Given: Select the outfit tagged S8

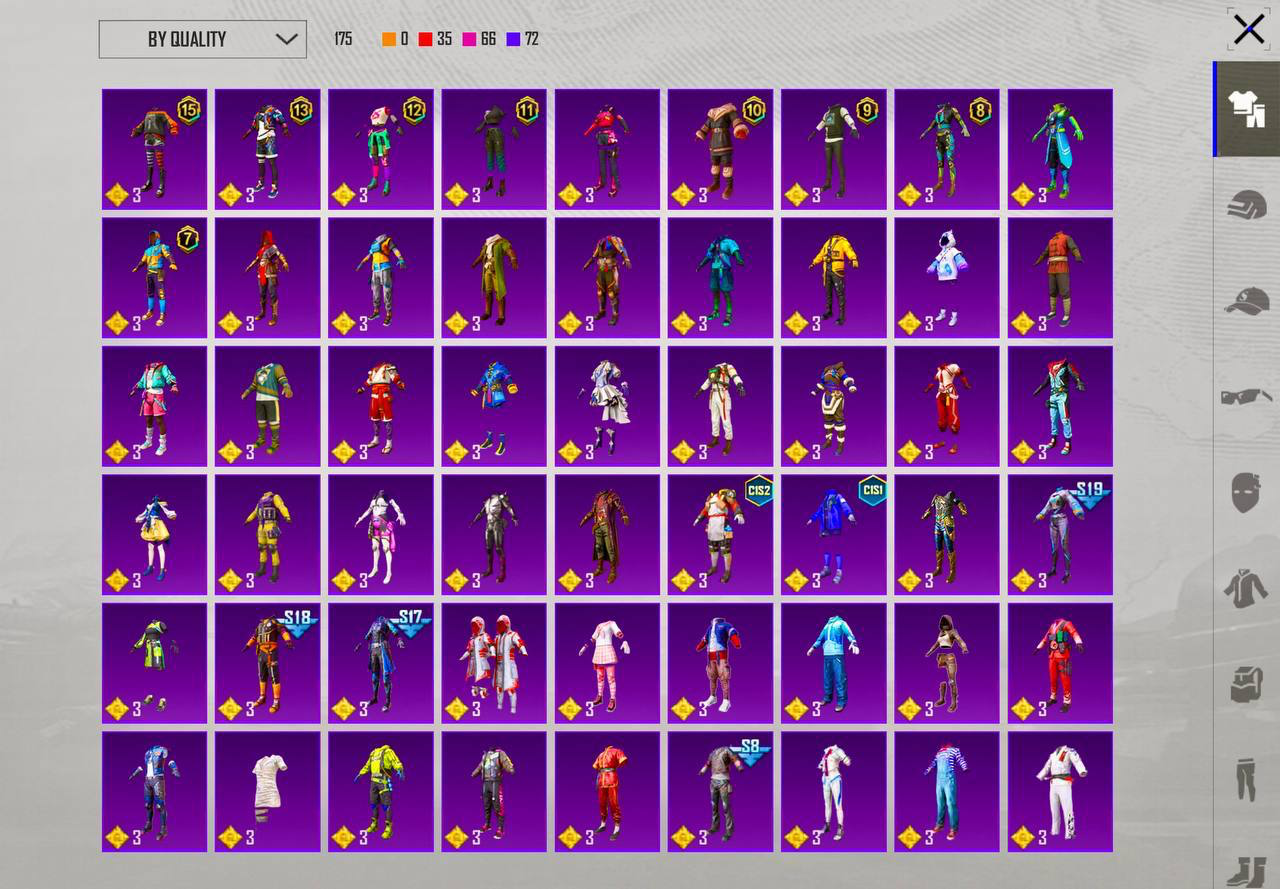Looking at the screenshot, I should pyautogui.click(x=720, y=792).
